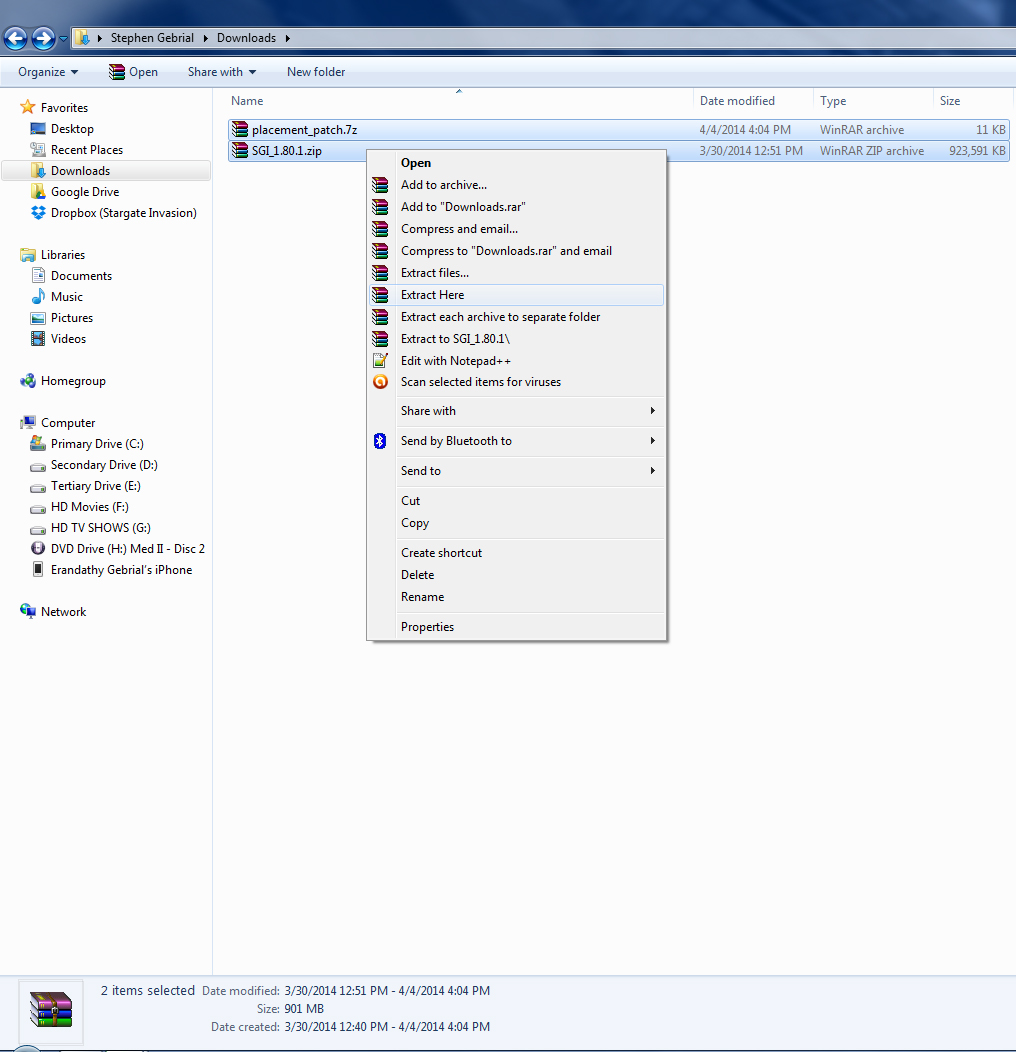Click the New folder button
Viewport: 1016px width, 1052px height.
coord(316,72)
